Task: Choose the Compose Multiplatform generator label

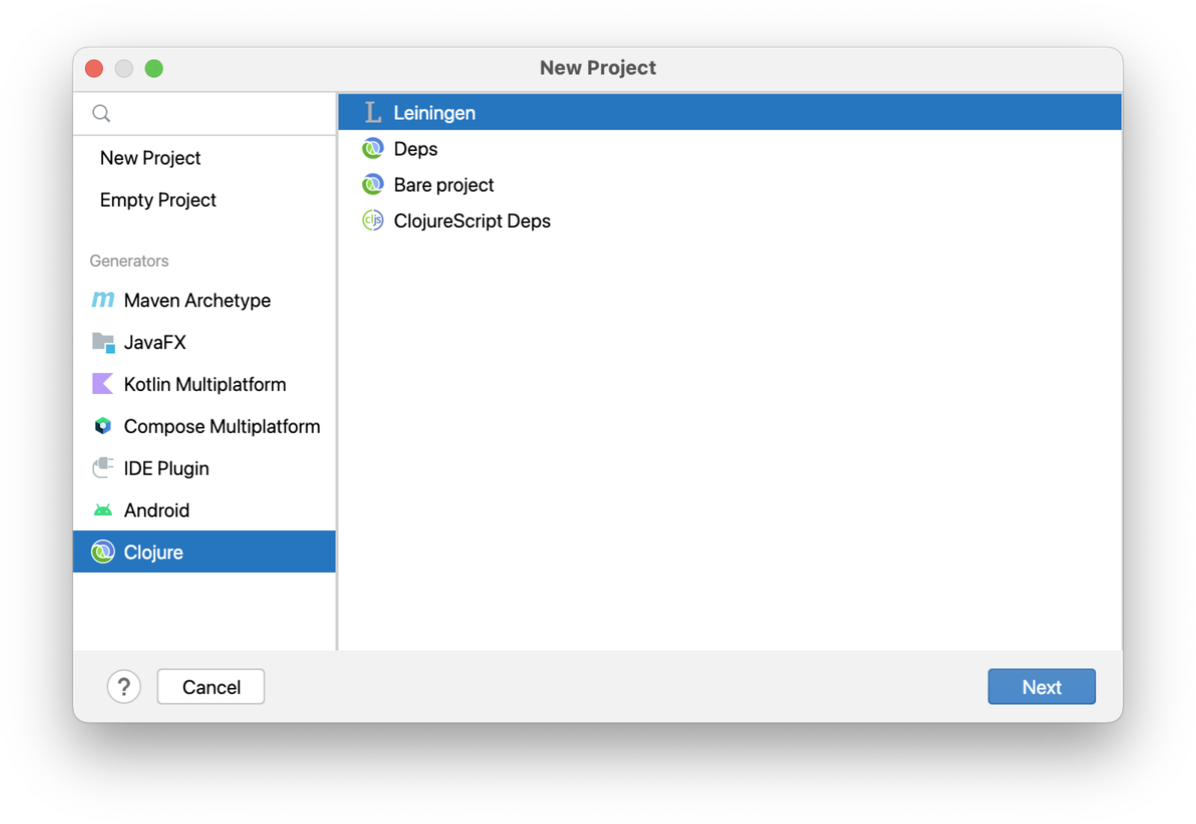Action: pyautogui.click(x=222, y=426)
